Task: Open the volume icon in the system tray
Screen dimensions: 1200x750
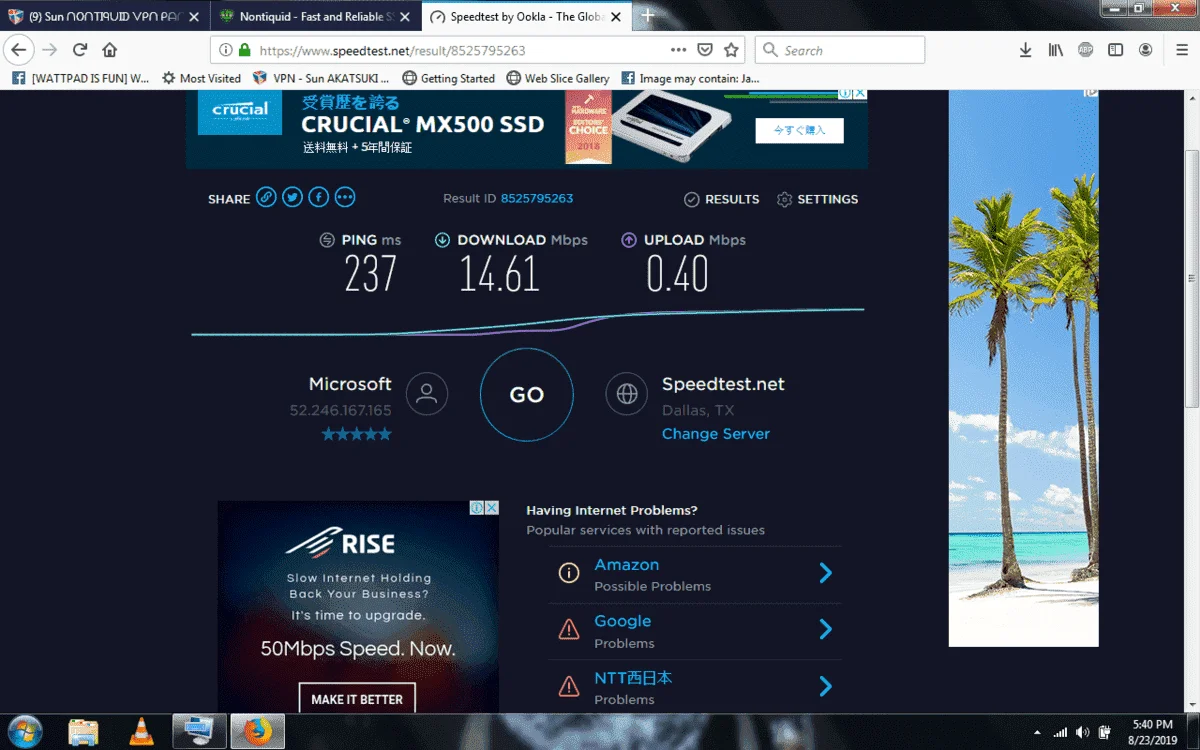Action: [x=1083, y=732]
